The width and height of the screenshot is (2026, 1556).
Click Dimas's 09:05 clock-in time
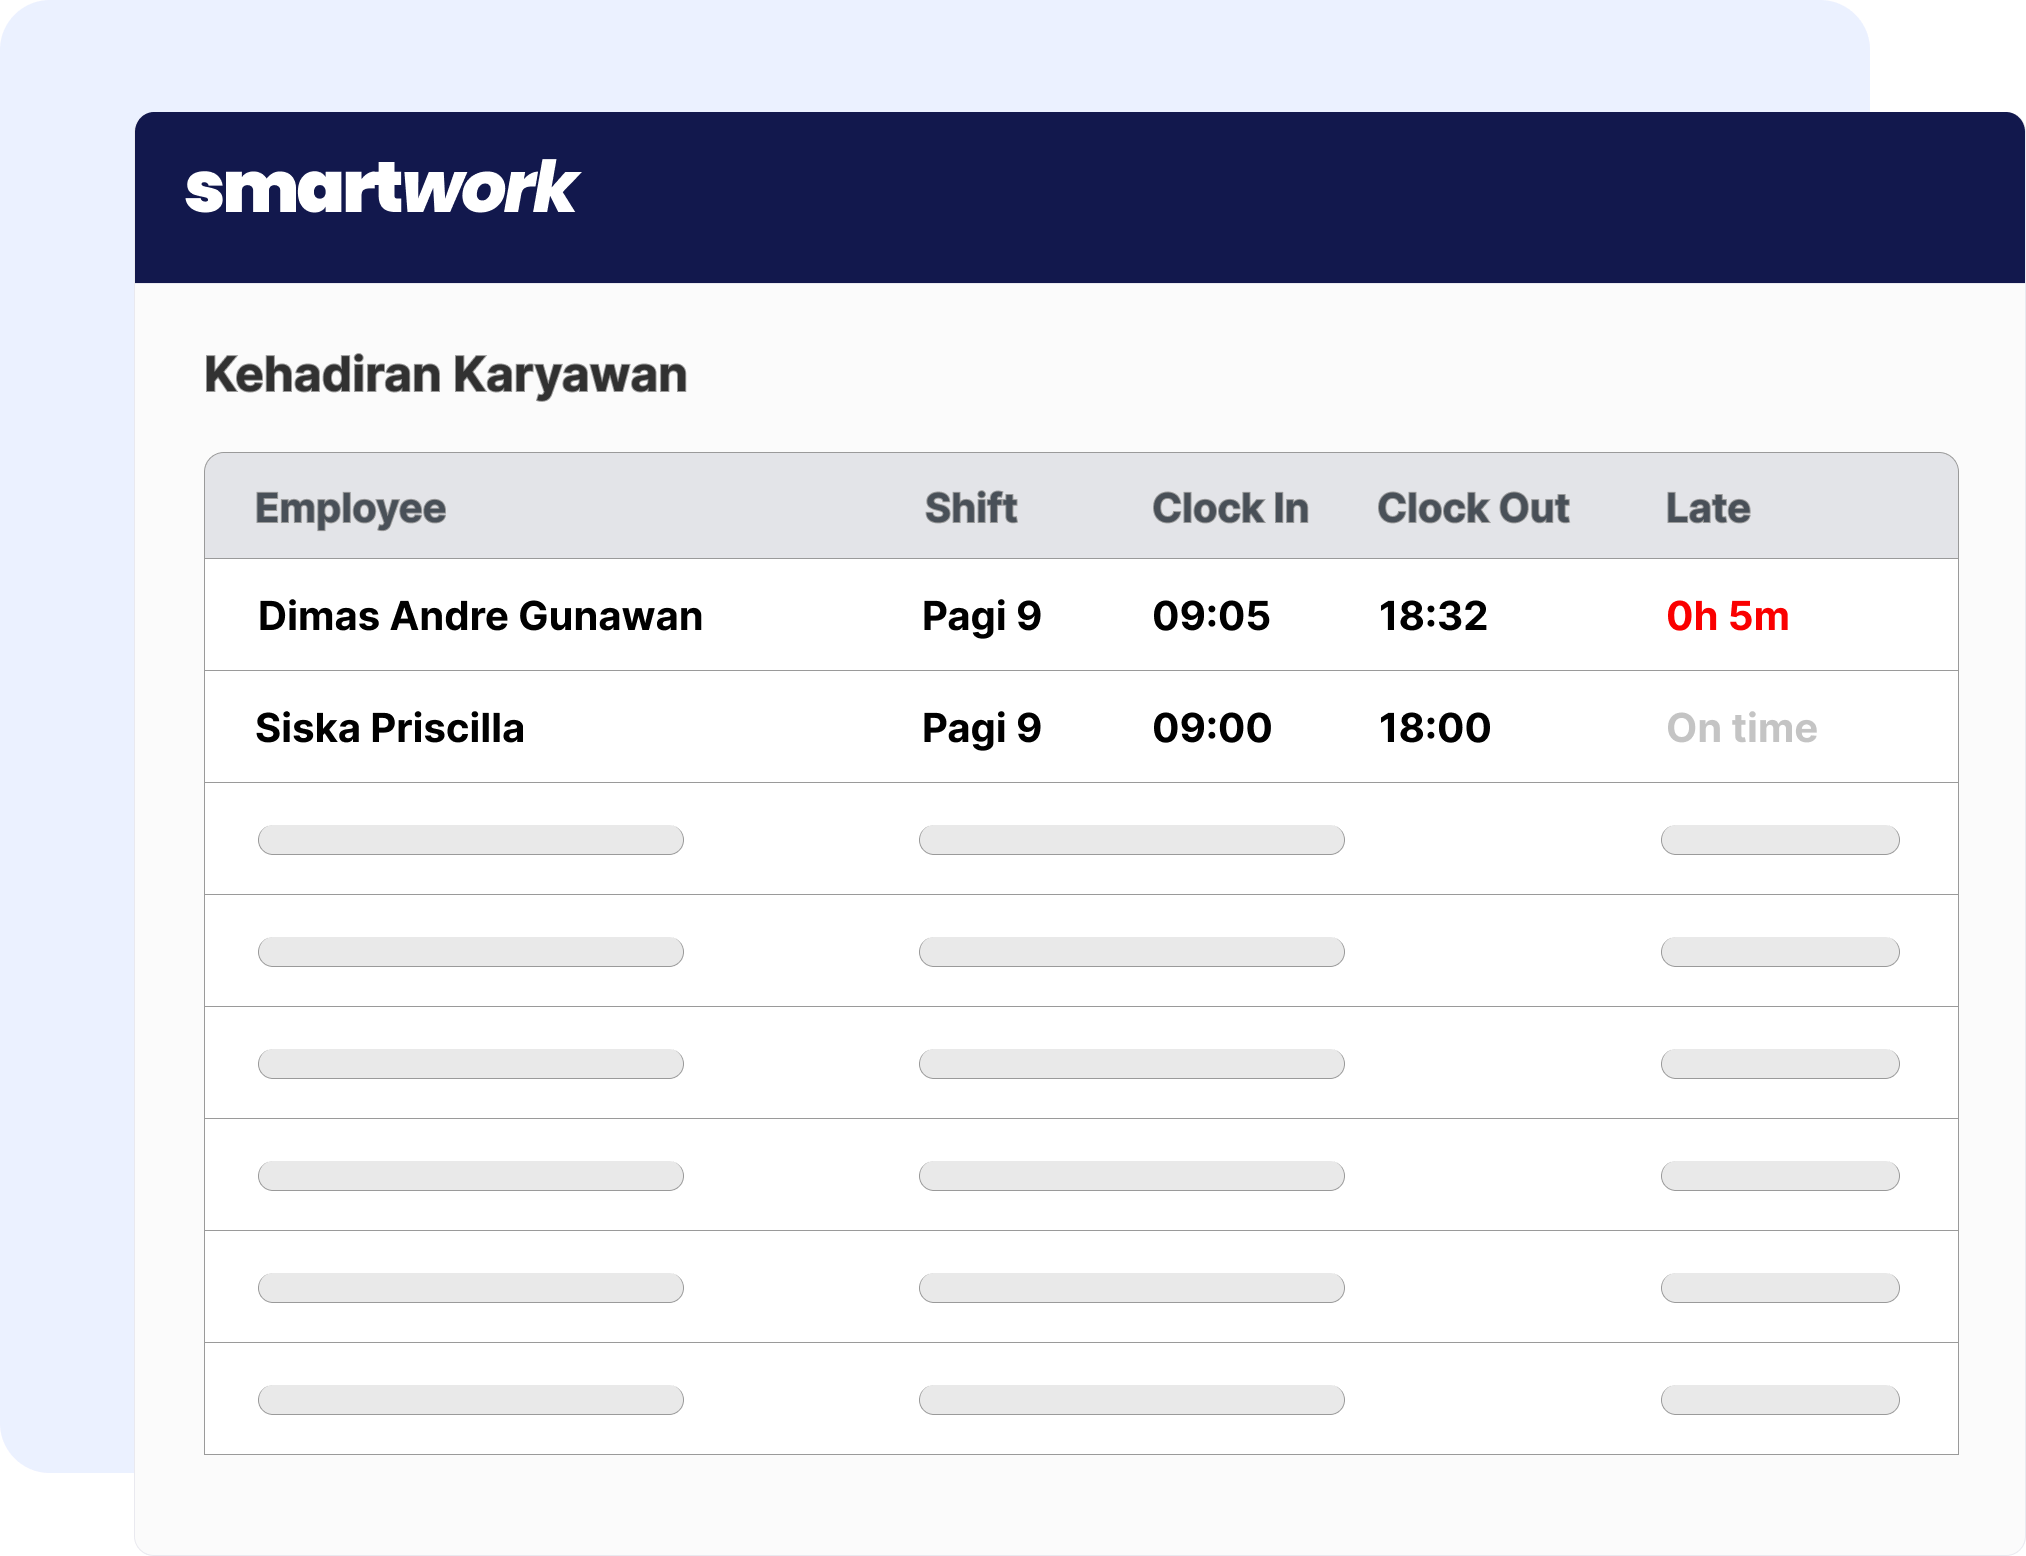(1211, 616)
